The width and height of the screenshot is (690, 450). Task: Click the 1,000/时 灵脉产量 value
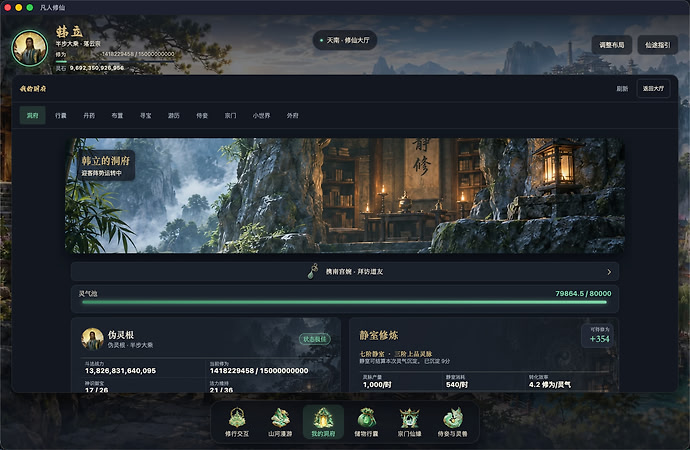377,385
